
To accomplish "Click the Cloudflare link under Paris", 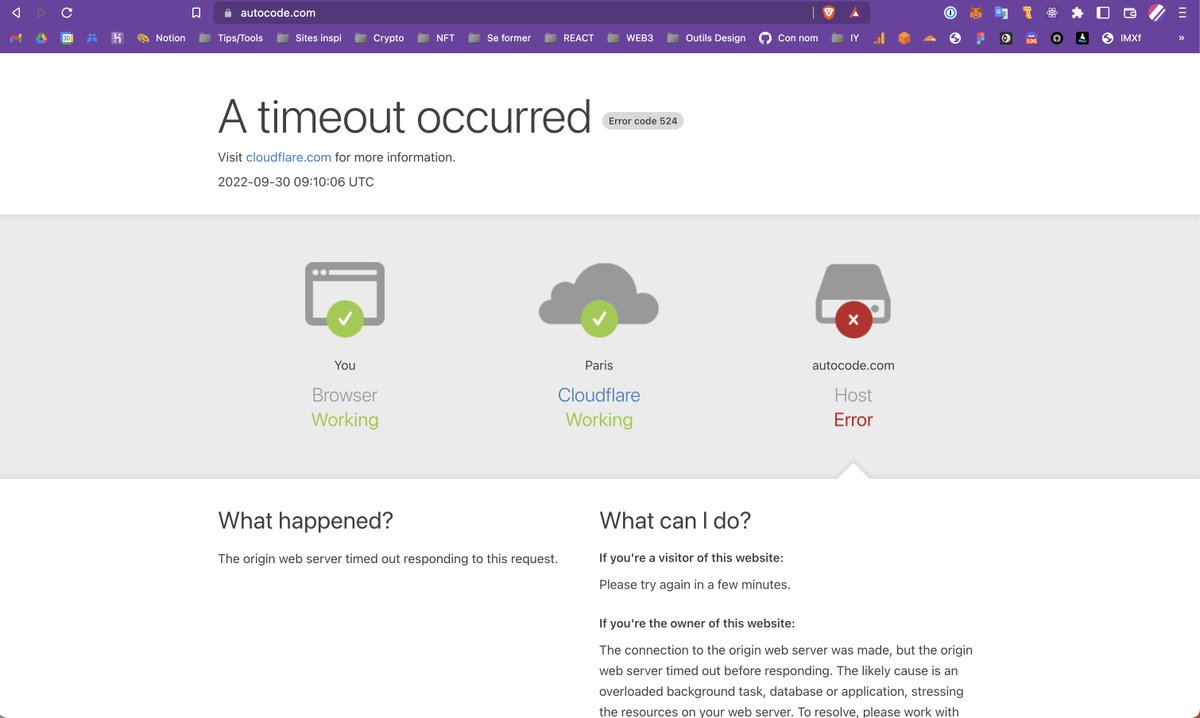I will tap(599, 395).
